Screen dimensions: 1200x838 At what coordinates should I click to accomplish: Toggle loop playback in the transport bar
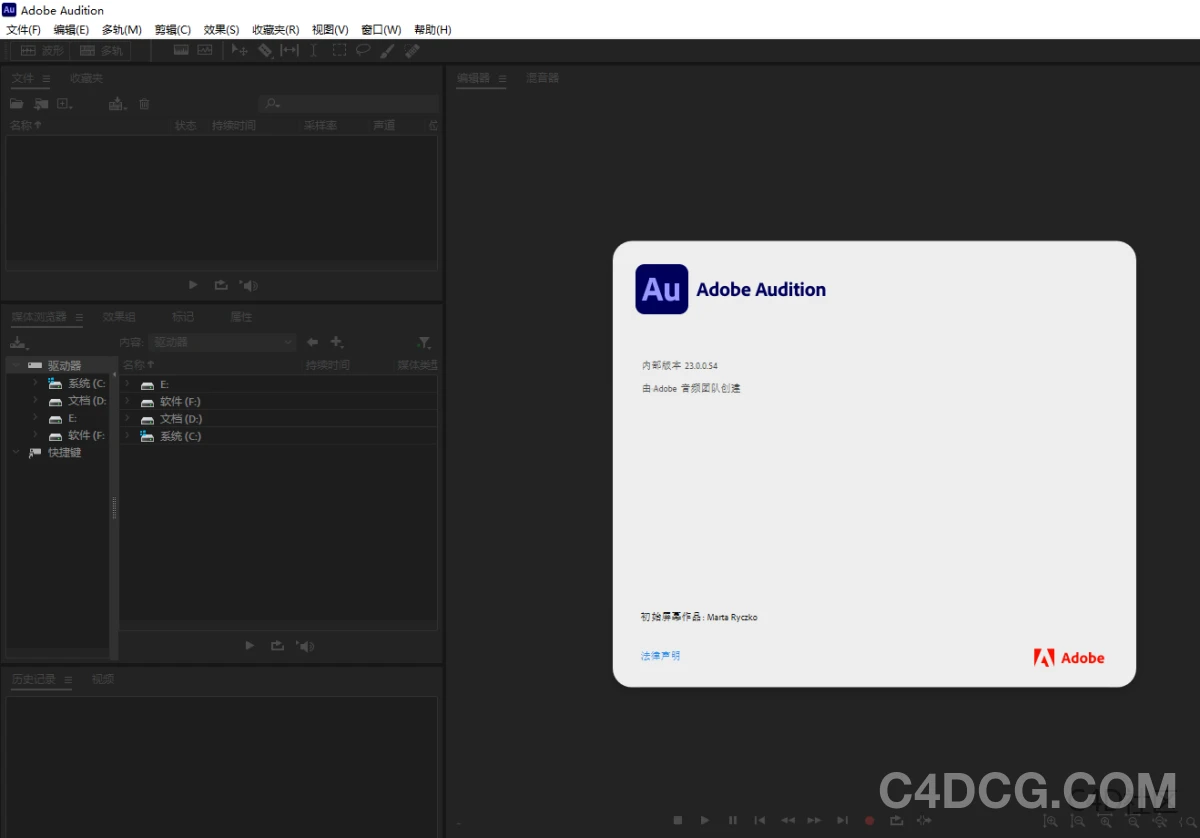[x=897, y=820]
